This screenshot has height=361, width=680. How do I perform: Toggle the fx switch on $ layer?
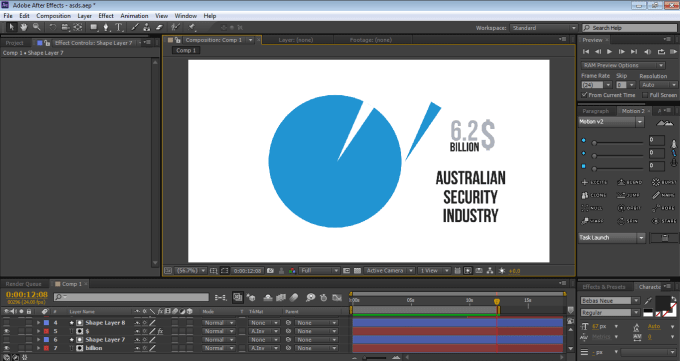coord(160,331)
